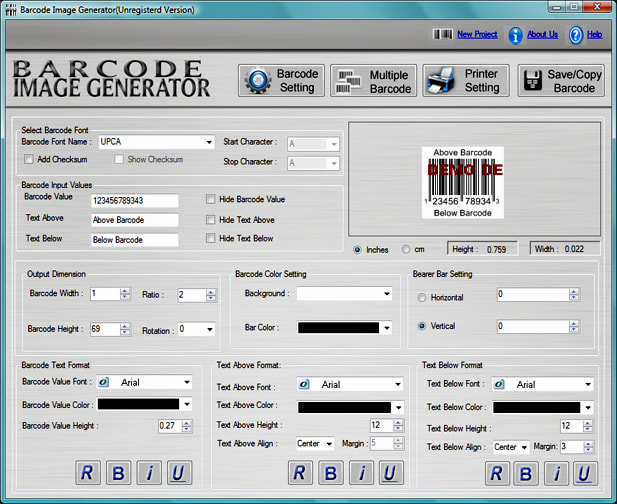Make Text Below italic
The width and height of the screenshot is (617, 504).
point(556,473)
